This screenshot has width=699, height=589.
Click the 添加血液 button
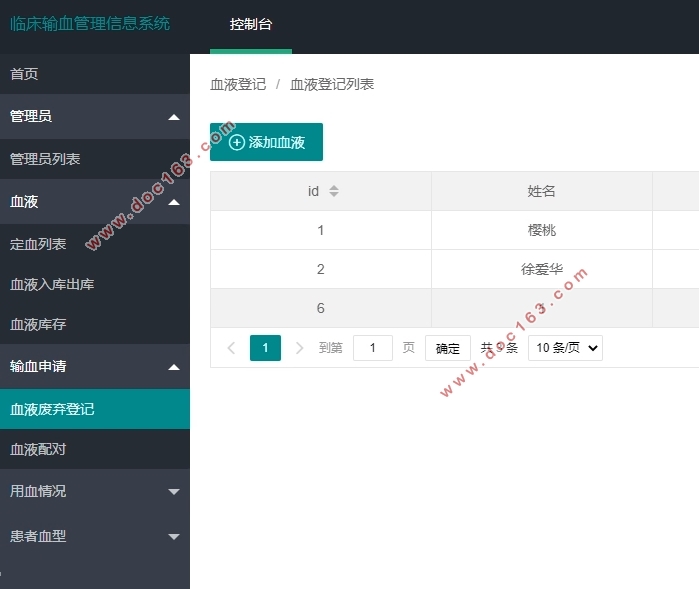coord(266,142)
